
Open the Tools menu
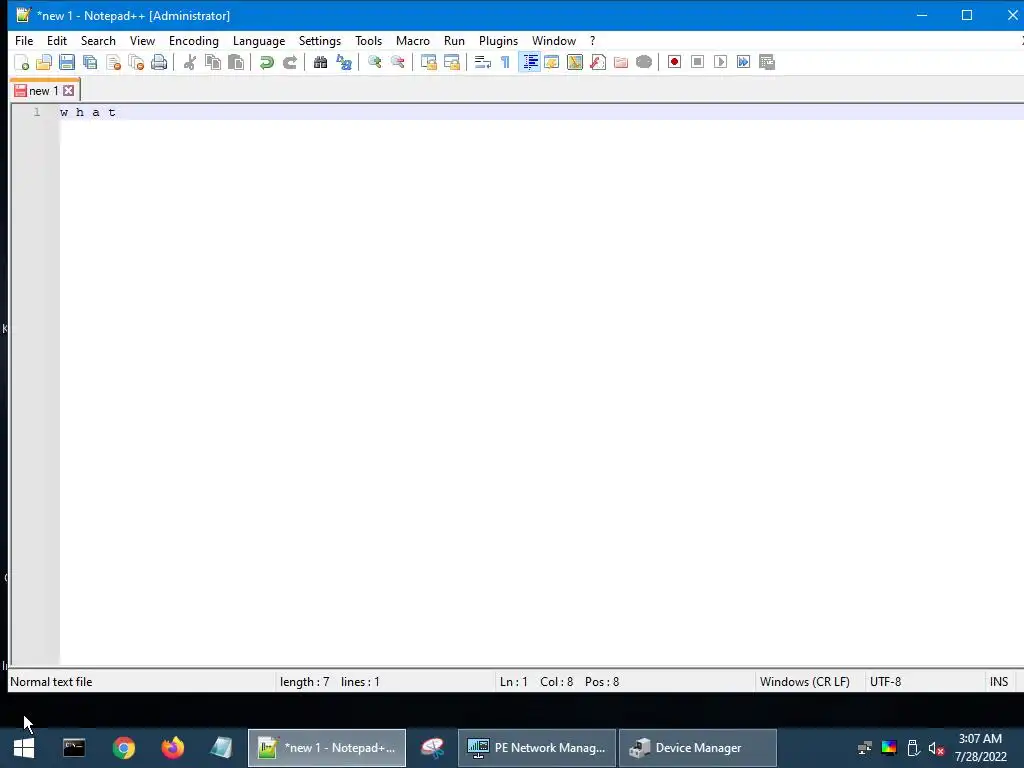tap(368, 40)
